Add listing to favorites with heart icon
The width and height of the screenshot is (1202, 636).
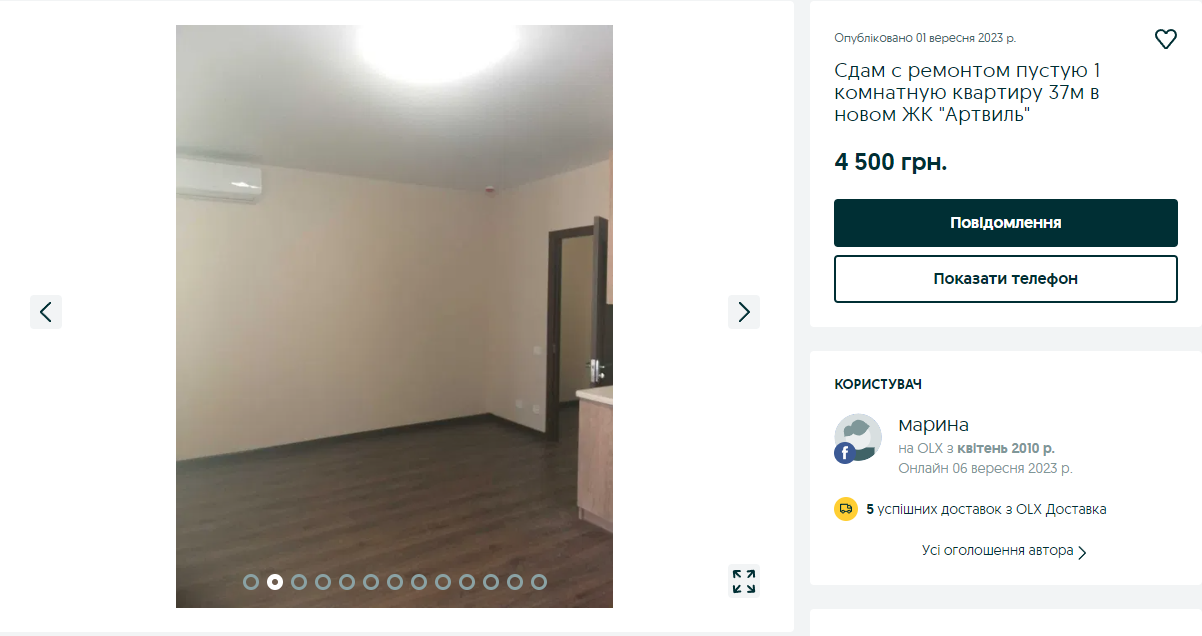pyautogui.click(x=1165, y=39)
